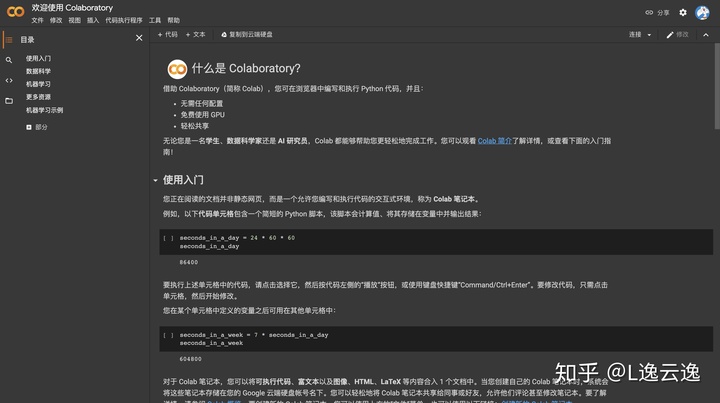Click inside the seconds_in_a_day code cell
This screenshot has height=403, width=720.
436,242
